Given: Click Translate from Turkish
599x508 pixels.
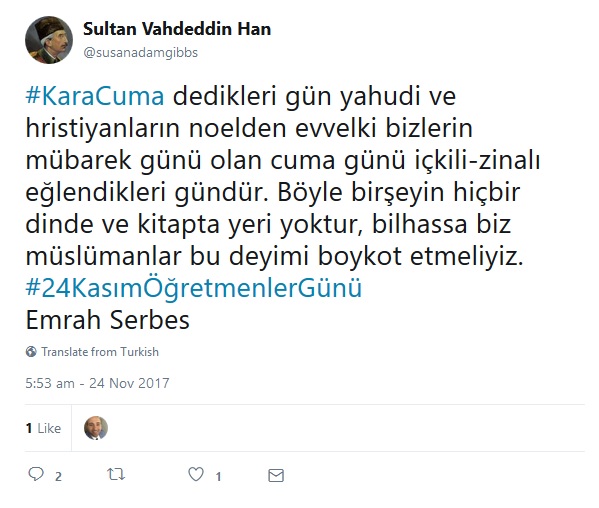Looking at the screenshot, I should click(x=100, y=351).
